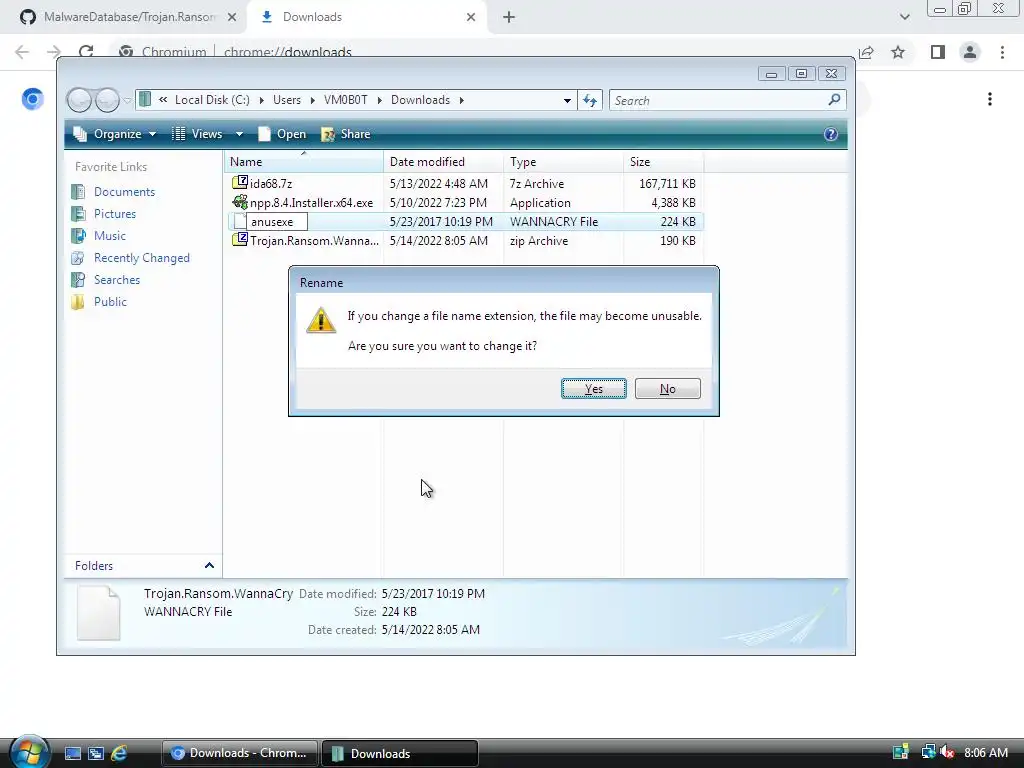Image resolution: width=1024 pixels, height=768 pixels.
Task: Expand the Views dropdown arrow
Action: tap(239, 134)
